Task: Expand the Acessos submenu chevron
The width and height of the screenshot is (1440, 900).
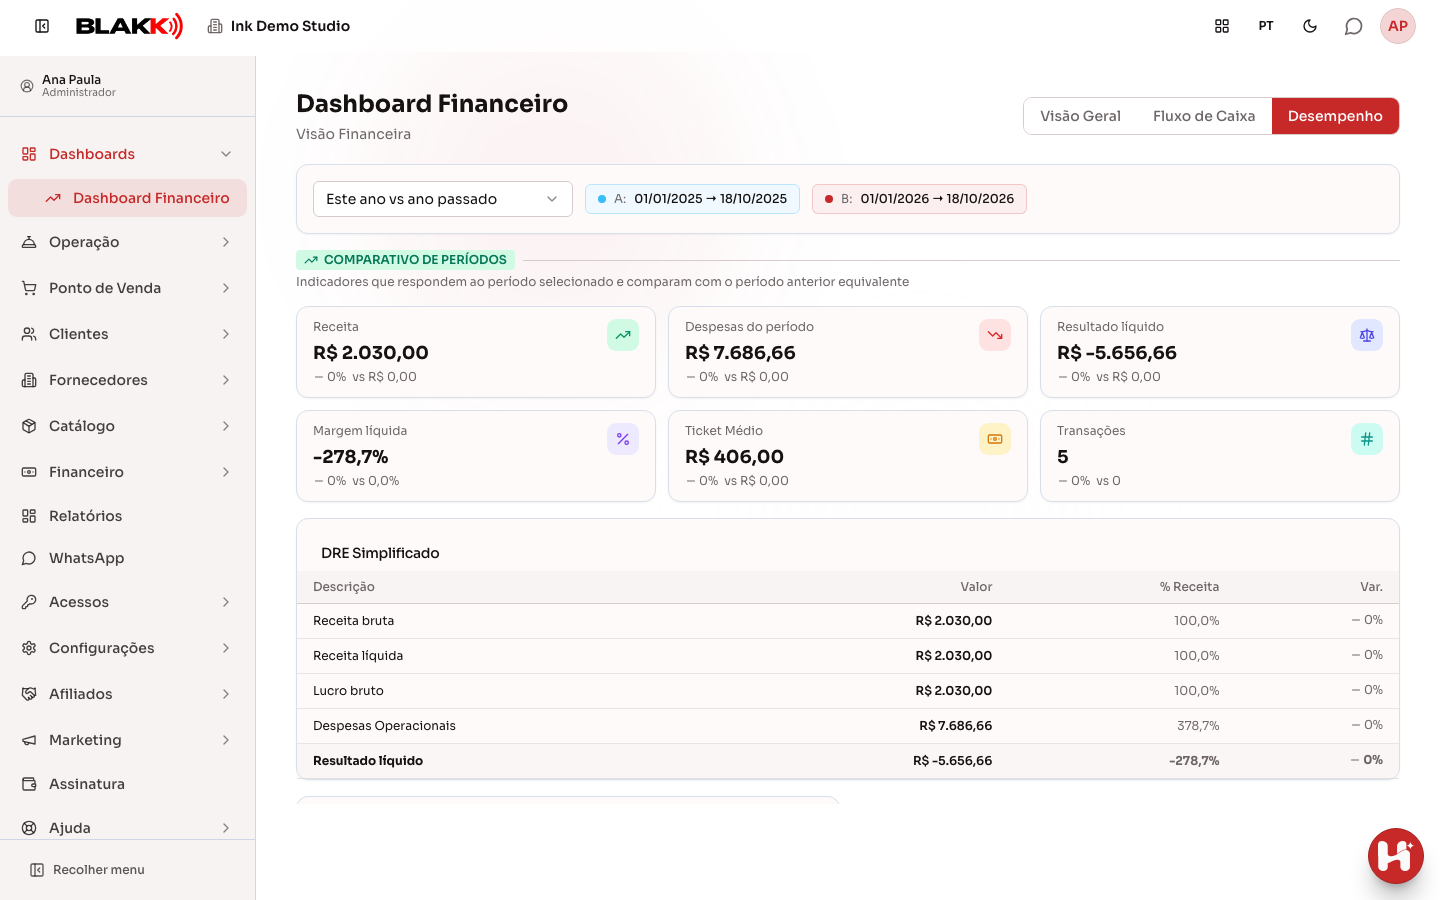Action: click(x=226, y=602)
